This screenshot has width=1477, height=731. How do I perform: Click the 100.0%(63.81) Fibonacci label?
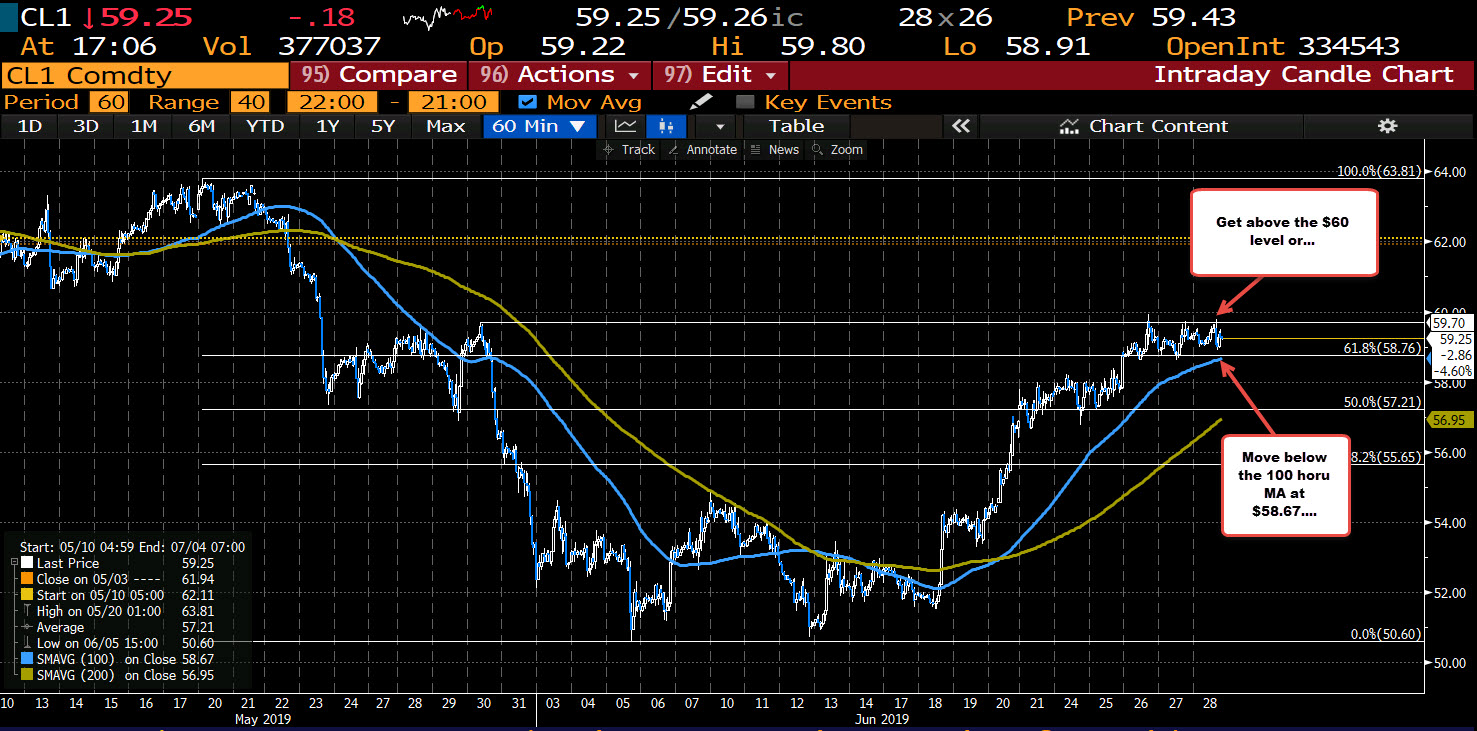[x=1380, y=172]
